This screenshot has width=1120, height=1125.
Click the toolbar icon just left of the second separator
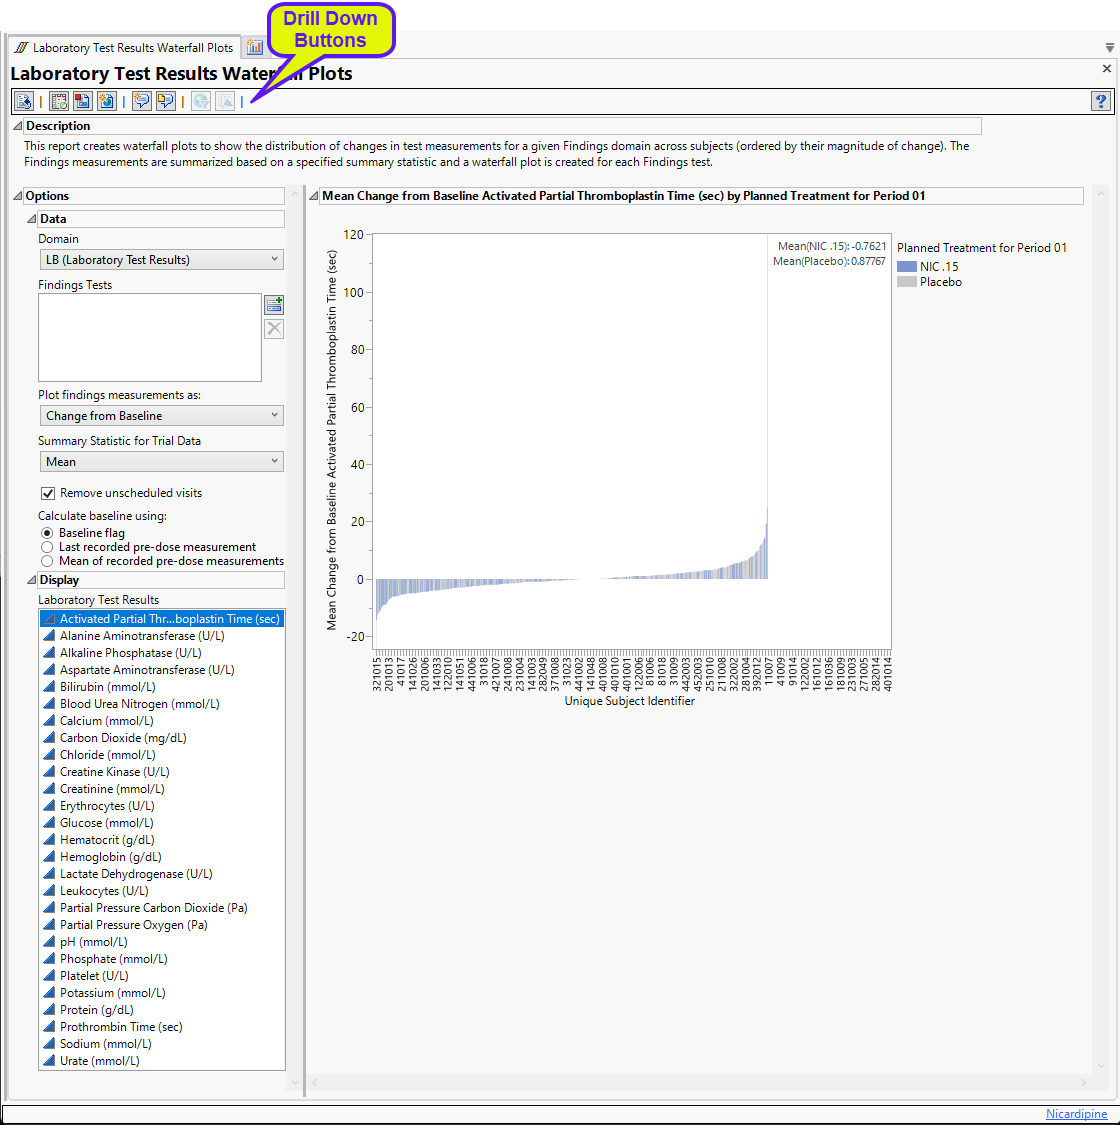coord(107,101)
